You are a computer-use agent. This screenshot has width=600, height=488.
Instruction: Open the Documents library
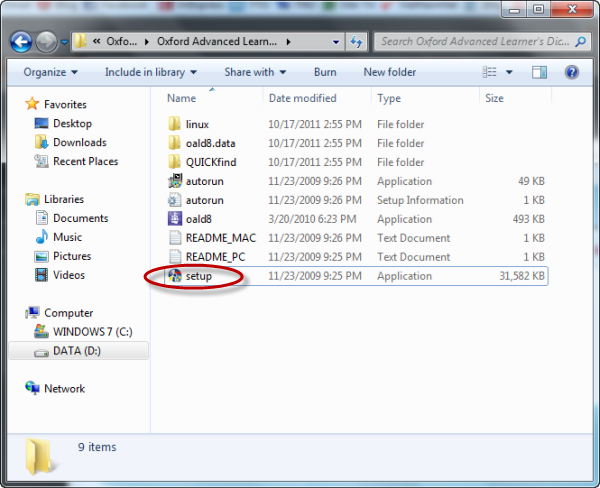80,218
